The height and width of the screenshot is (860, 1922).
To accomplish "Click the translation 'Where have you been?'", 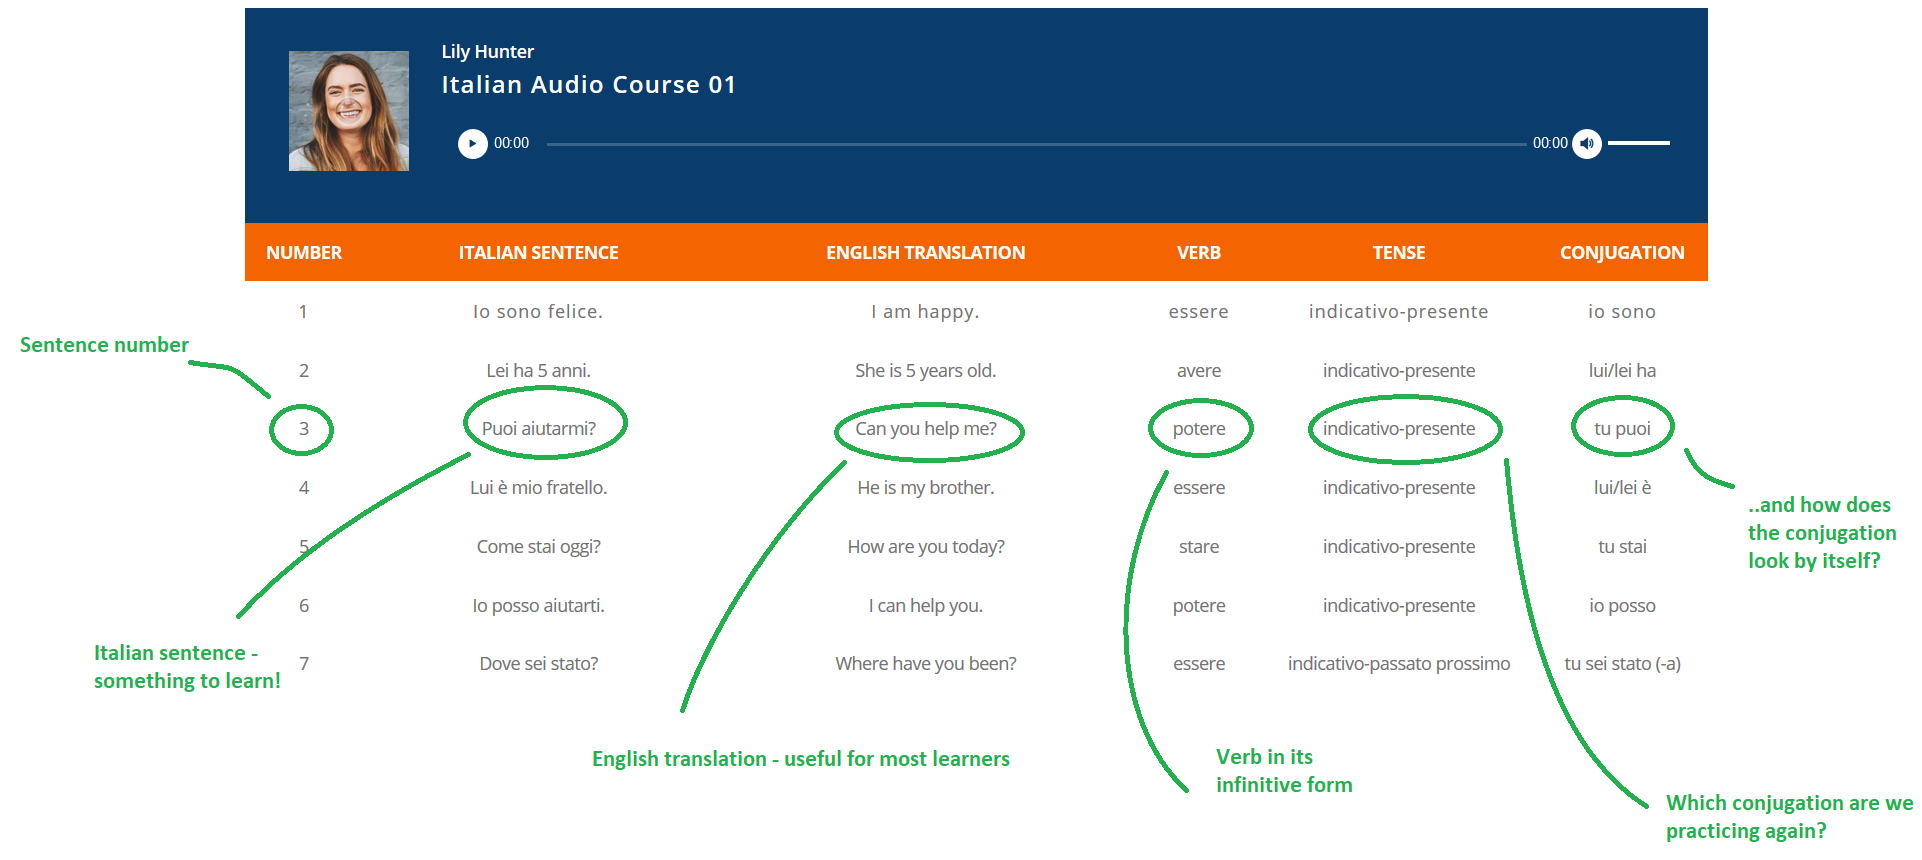I will coord(925,664).
